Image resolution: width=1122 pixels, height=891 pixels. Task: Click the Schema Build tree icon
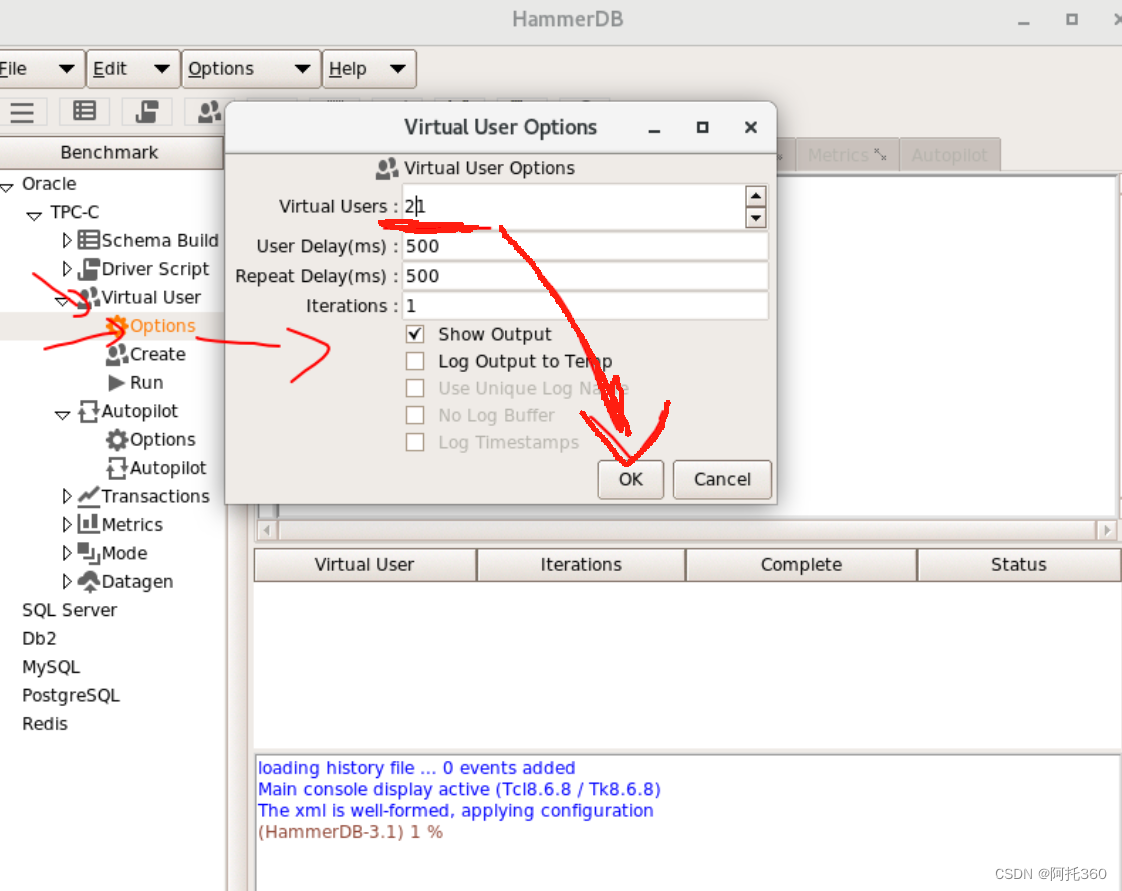pos(89,240)
